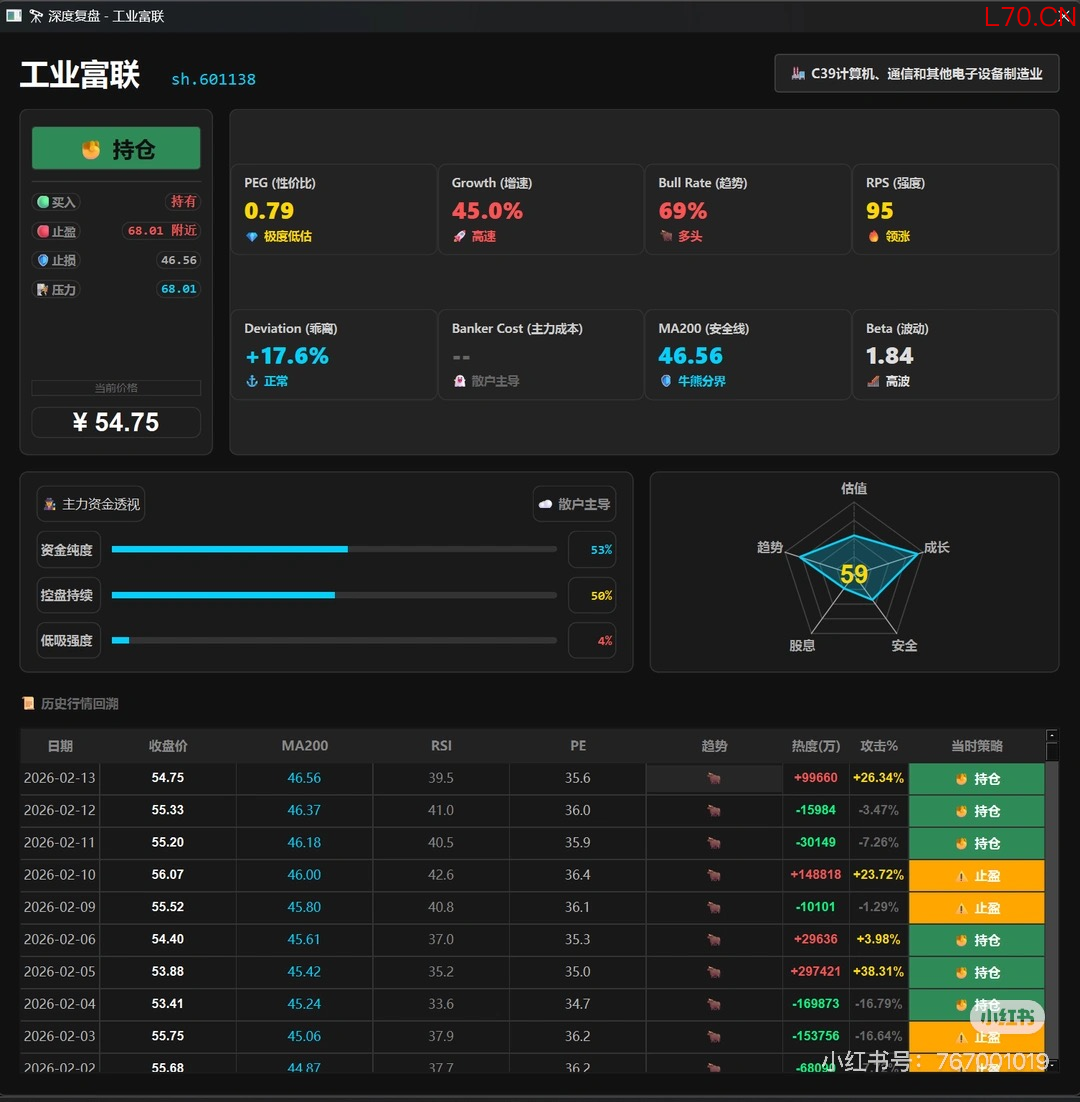Click the Beta value 1.84
The width and height of the screenshot is (1080, 1102).
point(889,356)
